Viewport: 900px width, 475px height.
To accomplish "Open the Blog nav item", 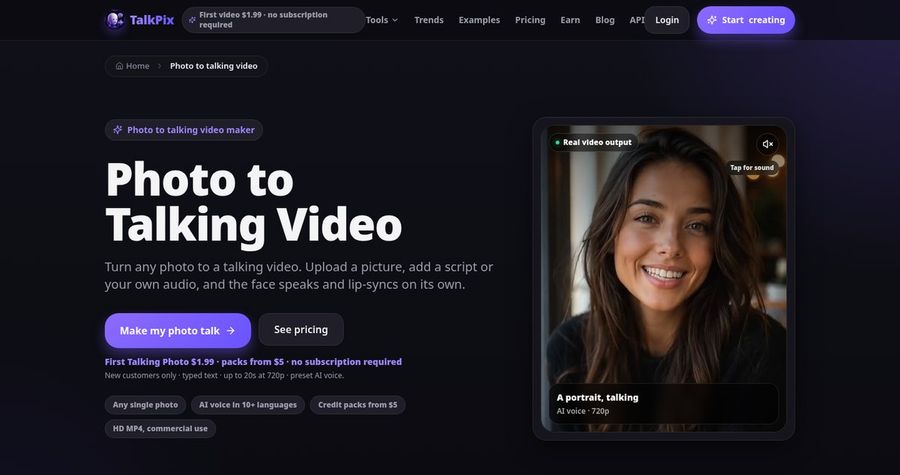I will pos(604,20).
